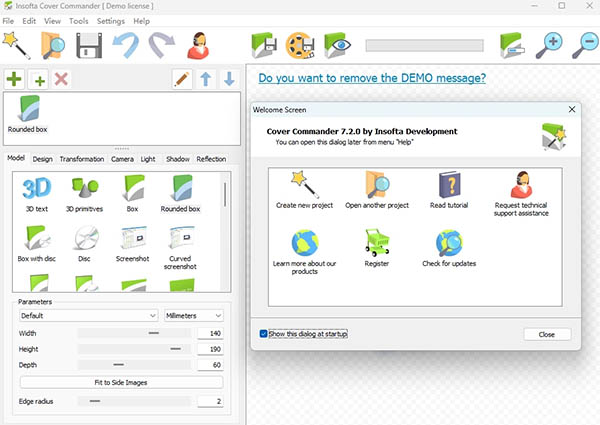The width and height of the screenshot is (600, 425).
Task: Switch to the Transformation tab
Action: pyautogui.click(x=82, y=159)
